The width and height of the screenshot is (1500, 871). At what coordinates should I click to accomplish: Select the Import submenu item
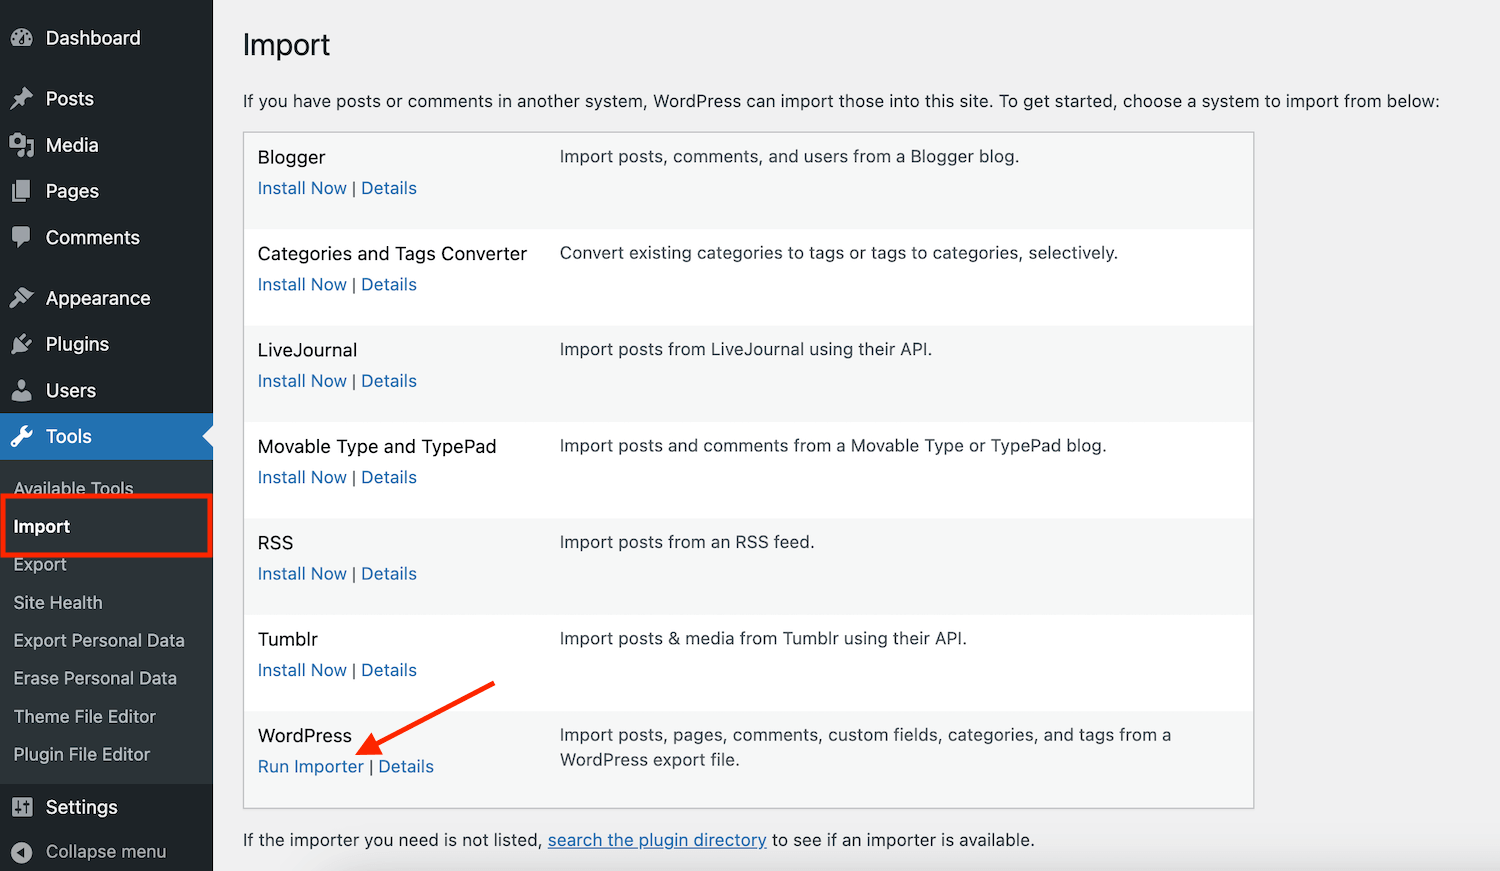[42, 526]
